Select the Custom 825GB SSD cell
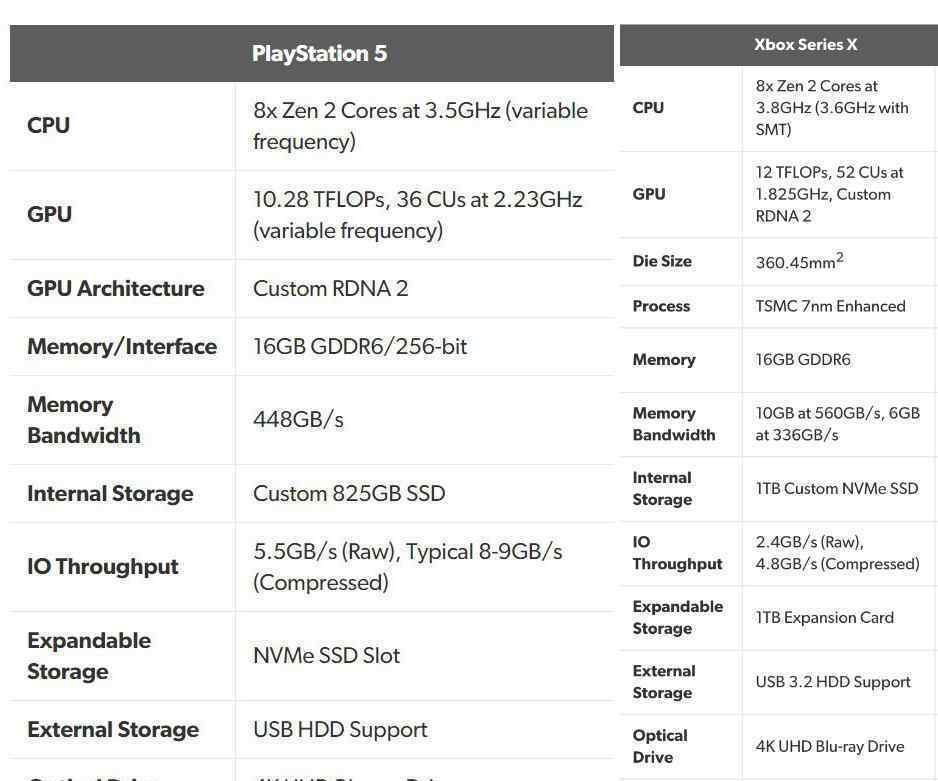This screenshot has height=781, width=938. (x=349, y=493)
